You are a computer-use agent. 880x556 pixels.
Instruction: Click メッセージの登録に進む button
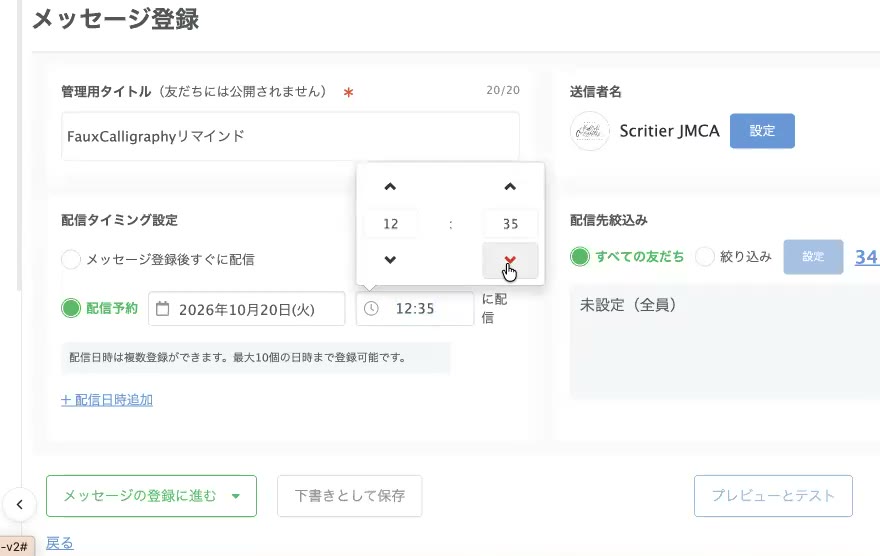coord(151,496)
